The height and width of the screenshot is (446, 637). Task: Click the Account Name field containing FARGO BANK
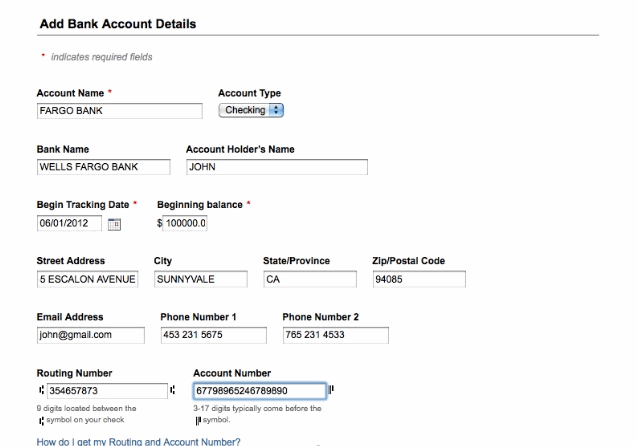[x=119, y=111]
